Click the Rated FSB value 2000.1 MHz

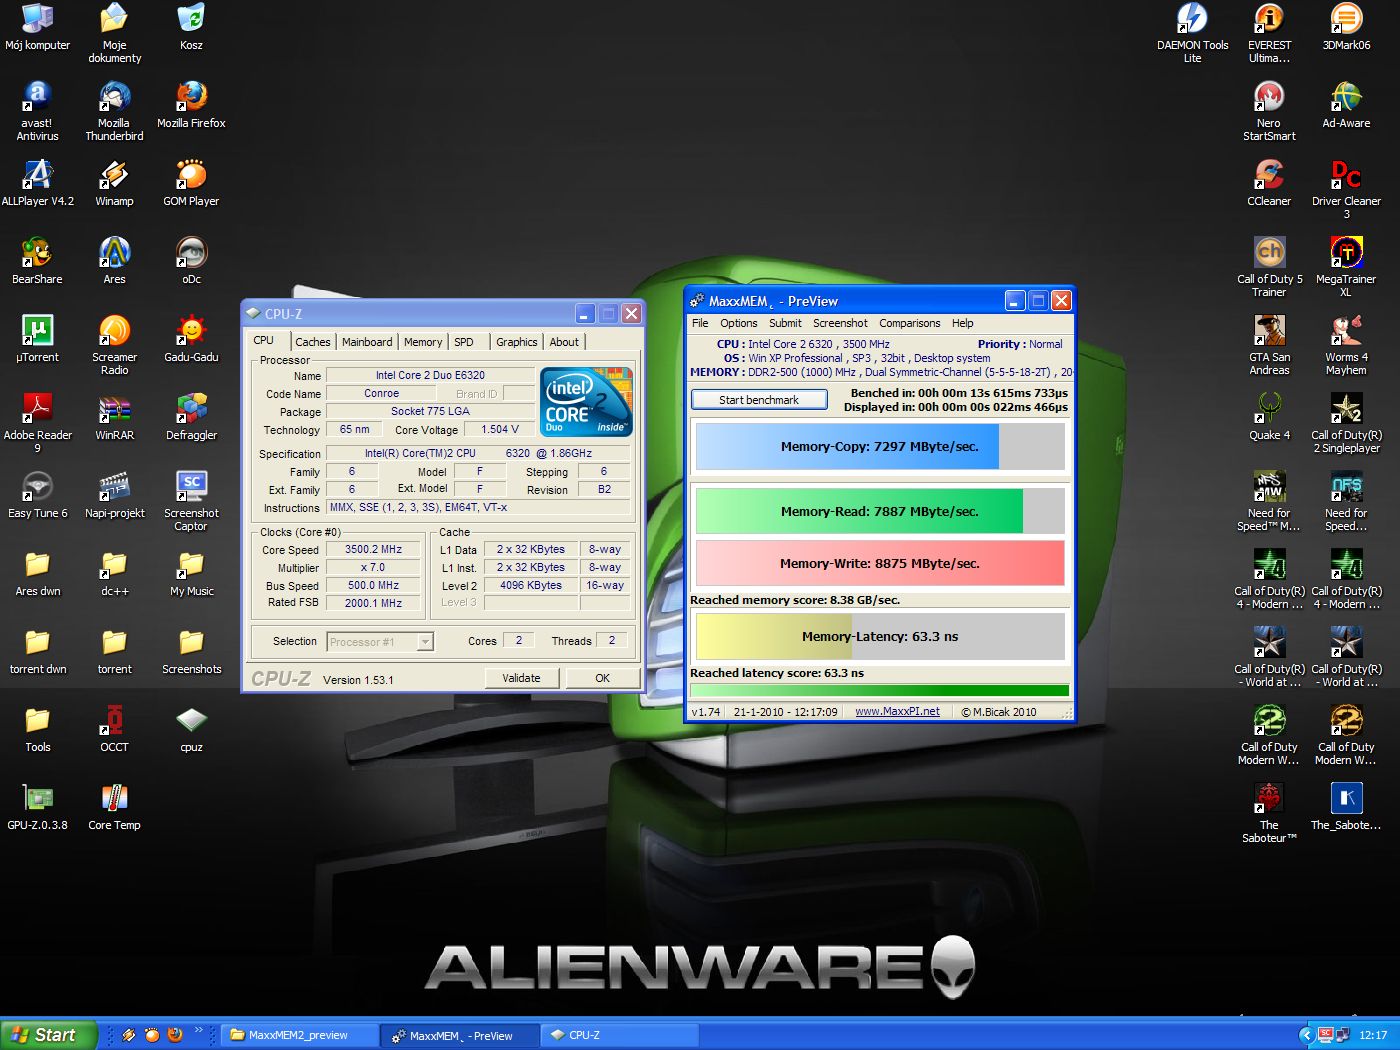click(373, 603)
